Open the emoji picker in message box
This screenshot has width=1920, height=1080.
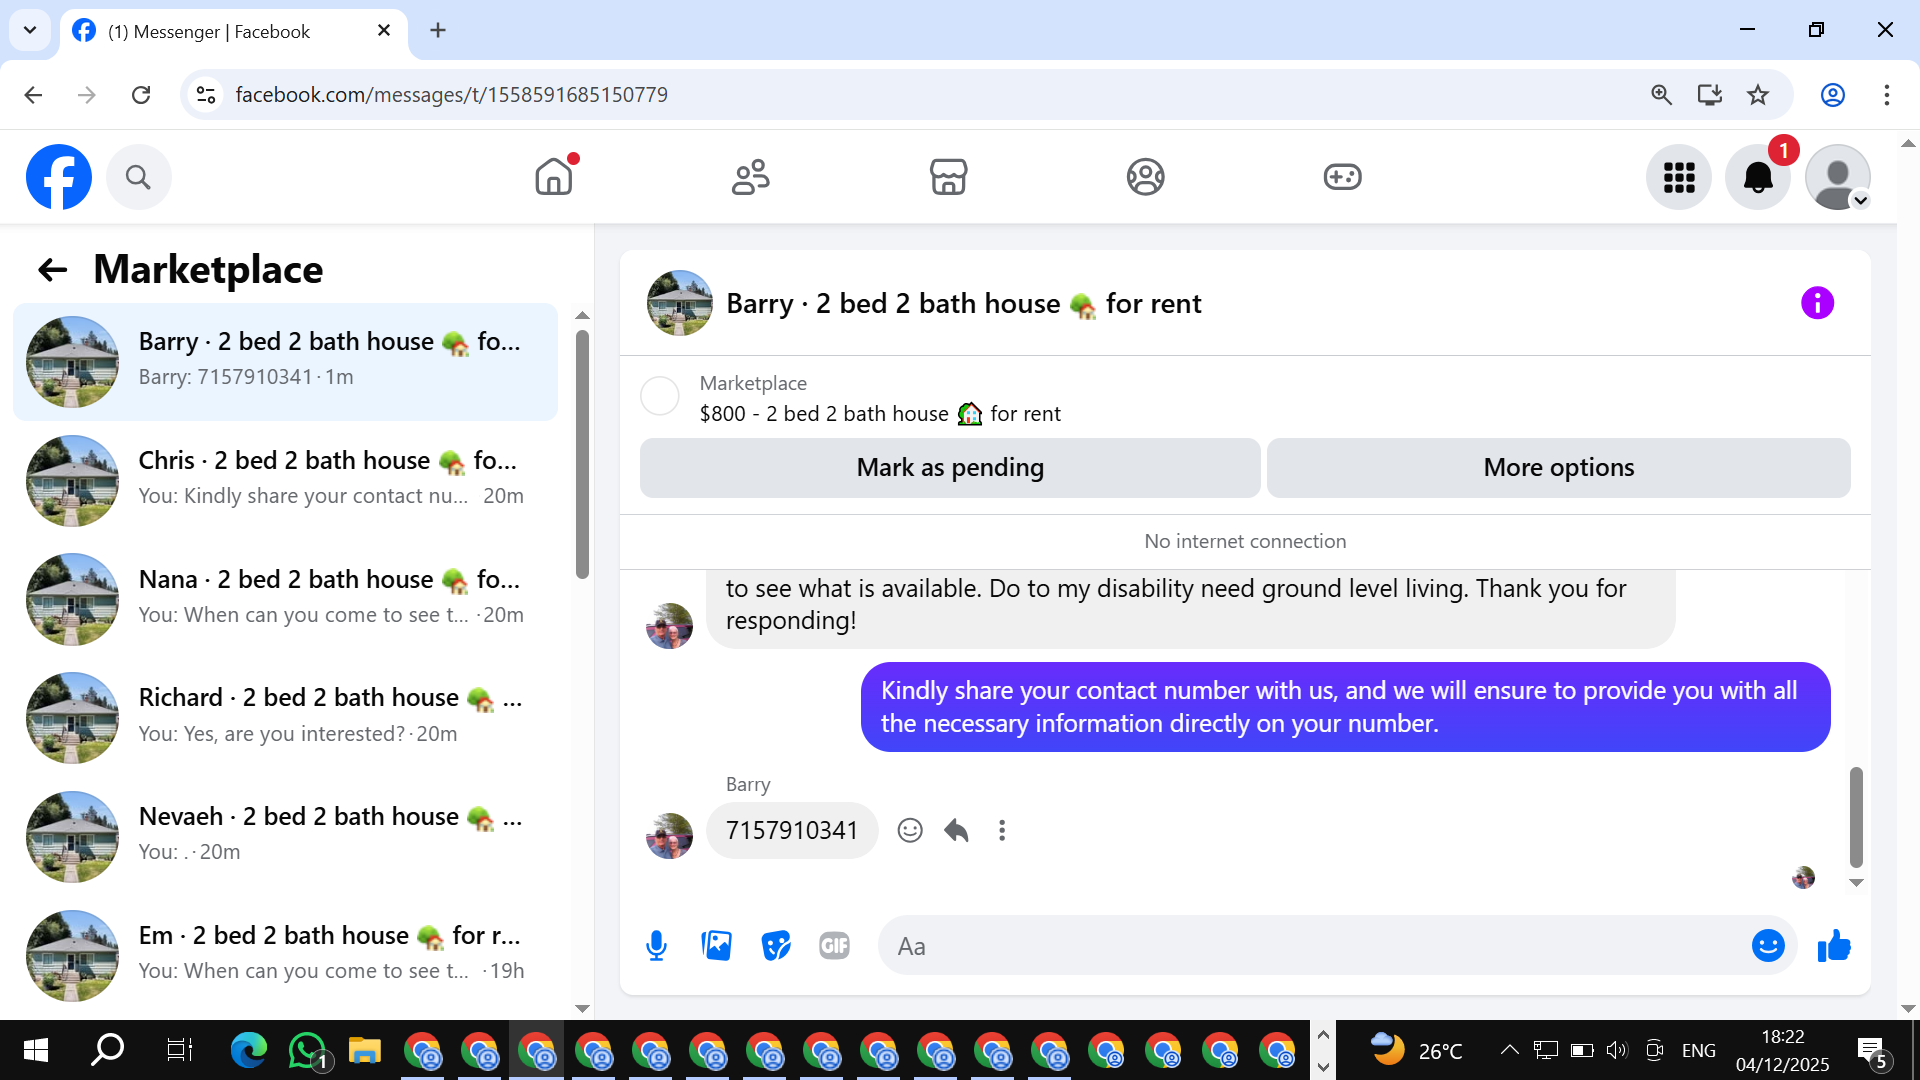[1767, 945]
